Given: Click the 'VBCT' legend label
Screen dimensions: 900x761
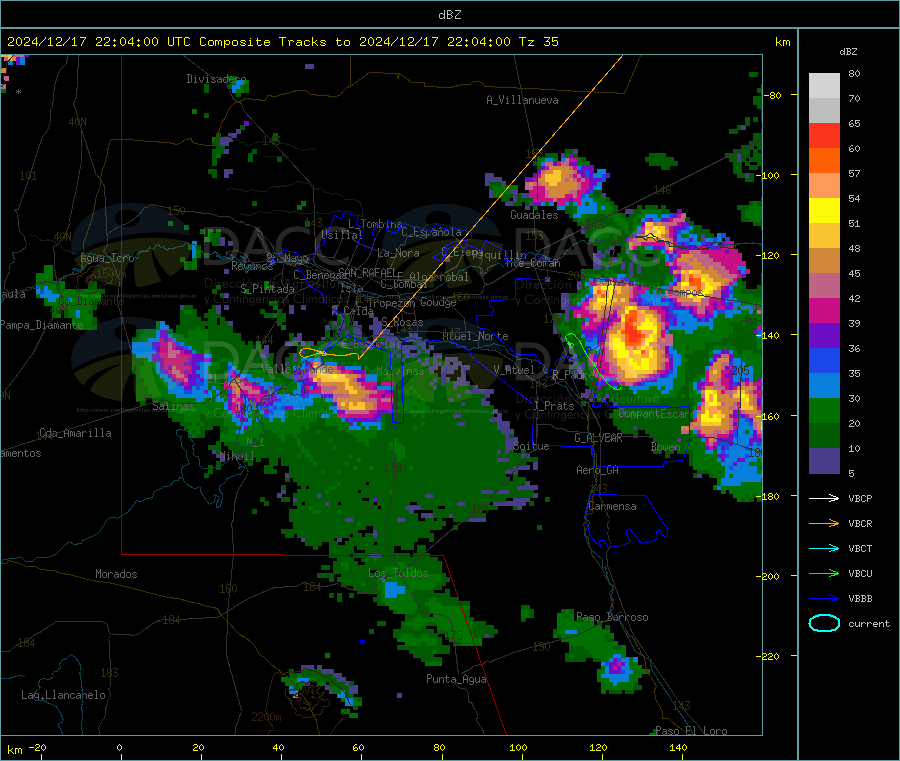Looking at the screenshot, I should pos(860,549).
